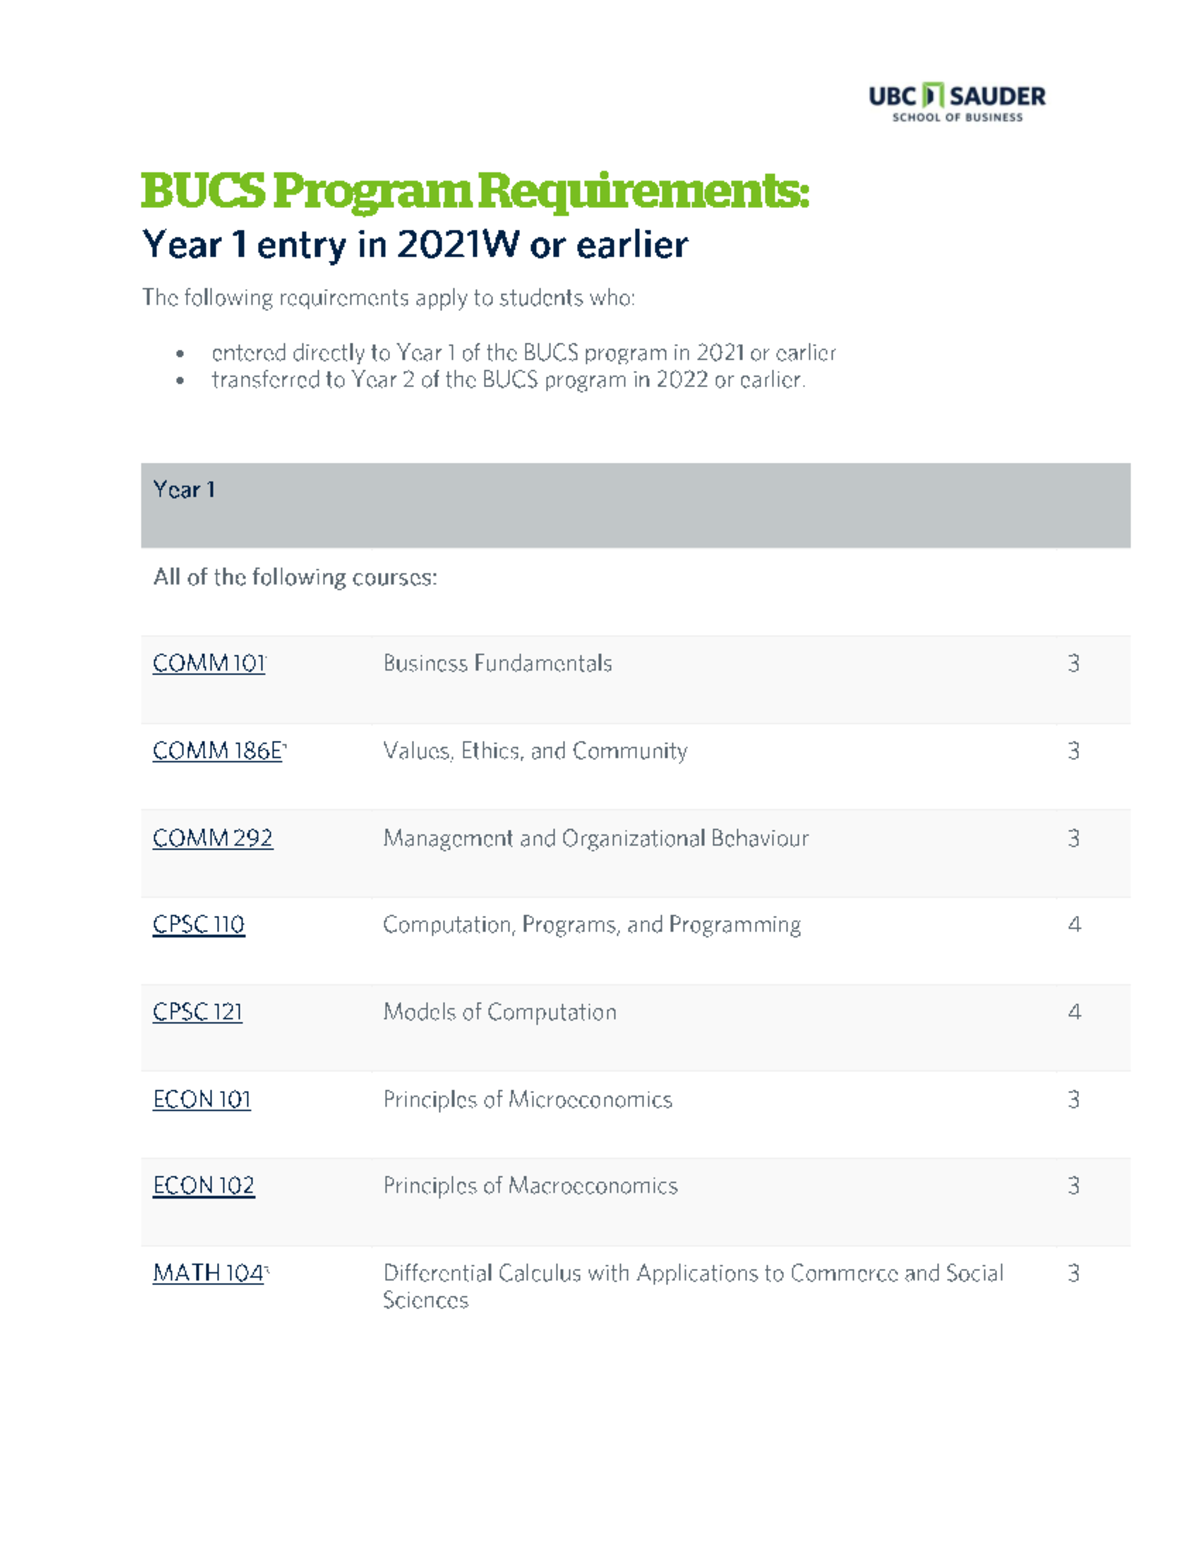Click the Principles of Microeconomics text
The height and width of the screenshot is (1553, 1200).
click(527, 1099)
